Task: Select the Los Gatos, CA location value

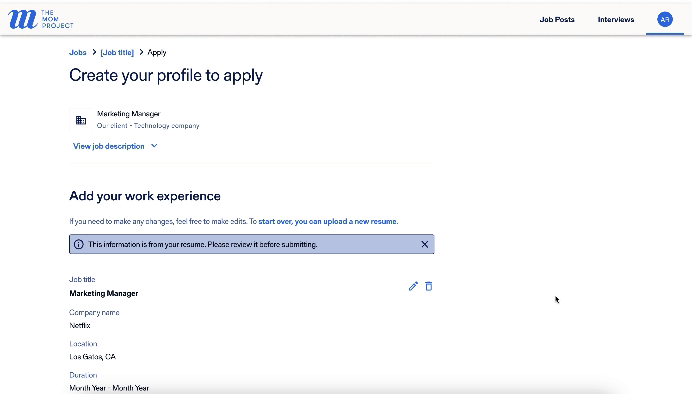Action: click(93, 357)
